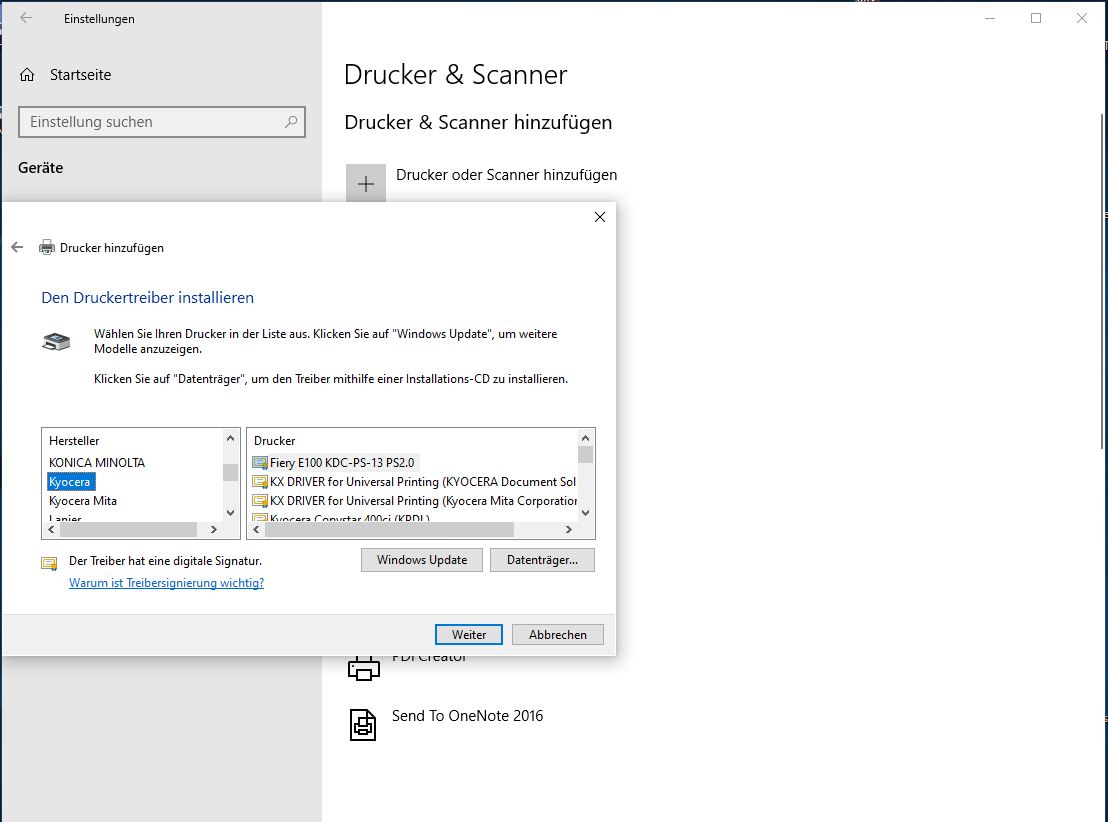Image resolution: width=1108 pixels, height=822 pixels.
Task: Close the Drucker hinzufügen dialog
Action: 600,217
